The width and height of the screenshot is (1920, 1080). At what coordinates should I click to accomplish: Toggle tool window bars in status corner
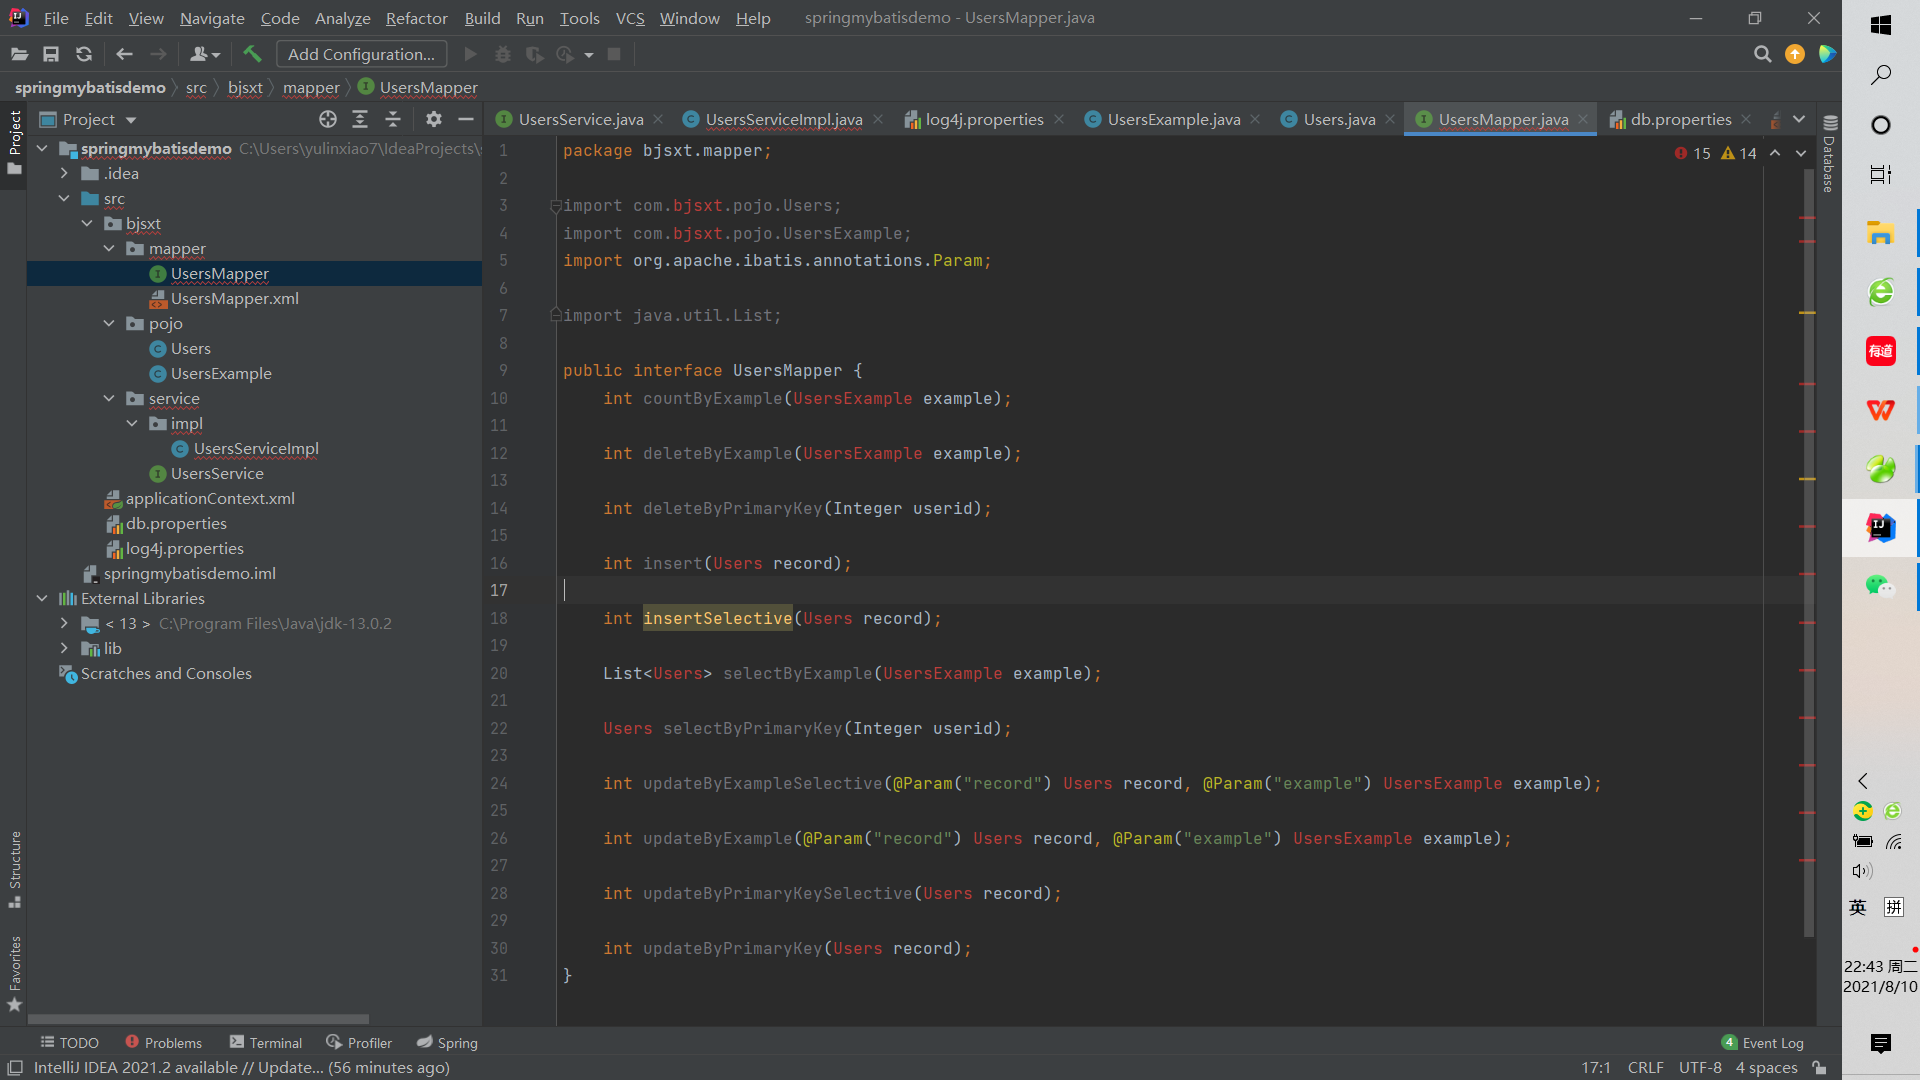pyautogui.click(x=15, y=1068)
